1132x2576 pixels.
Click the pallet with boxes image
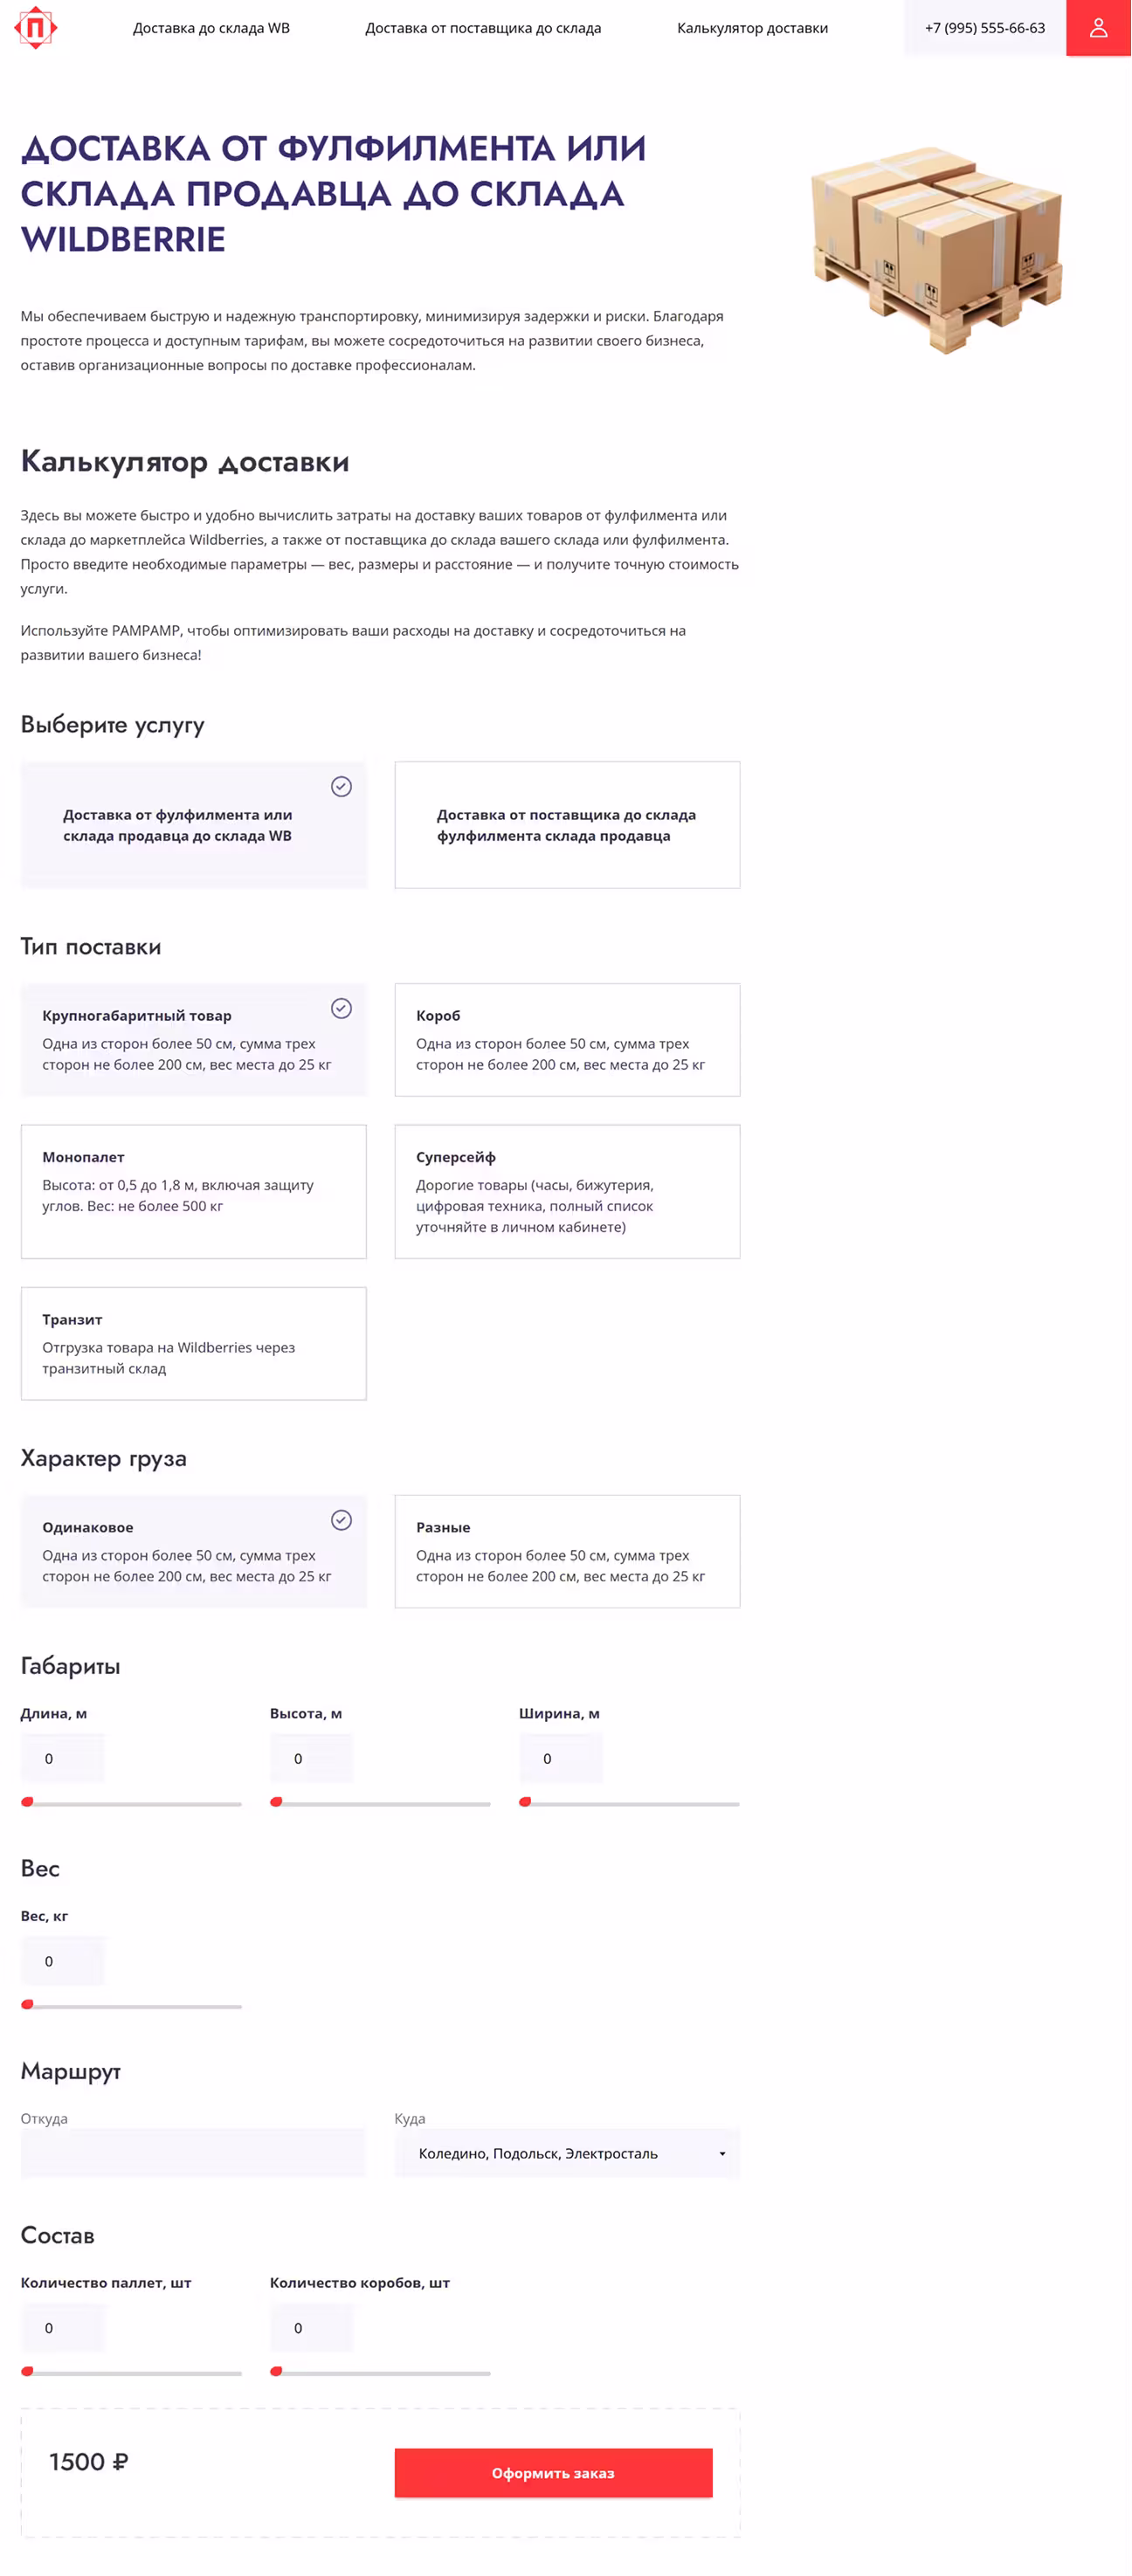(936, 248)
